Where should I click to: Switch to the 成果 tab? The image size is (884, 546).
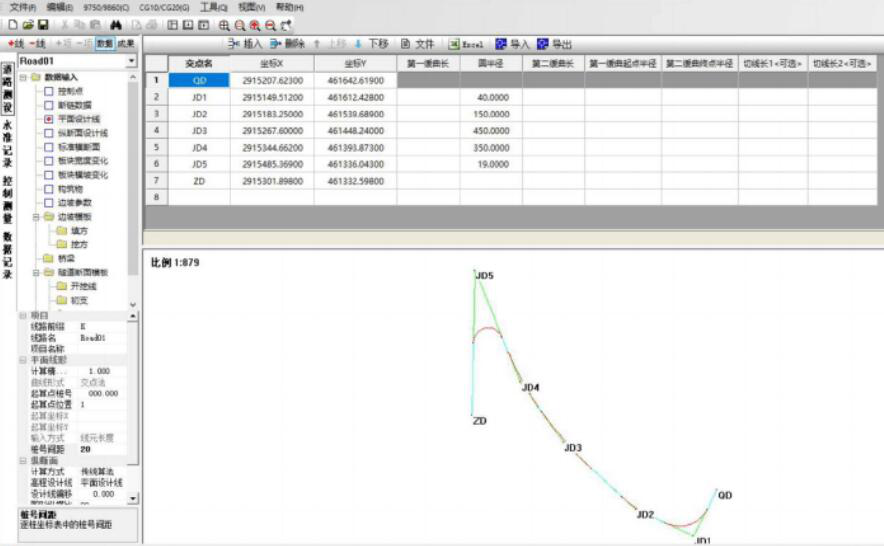coord(125,44)
